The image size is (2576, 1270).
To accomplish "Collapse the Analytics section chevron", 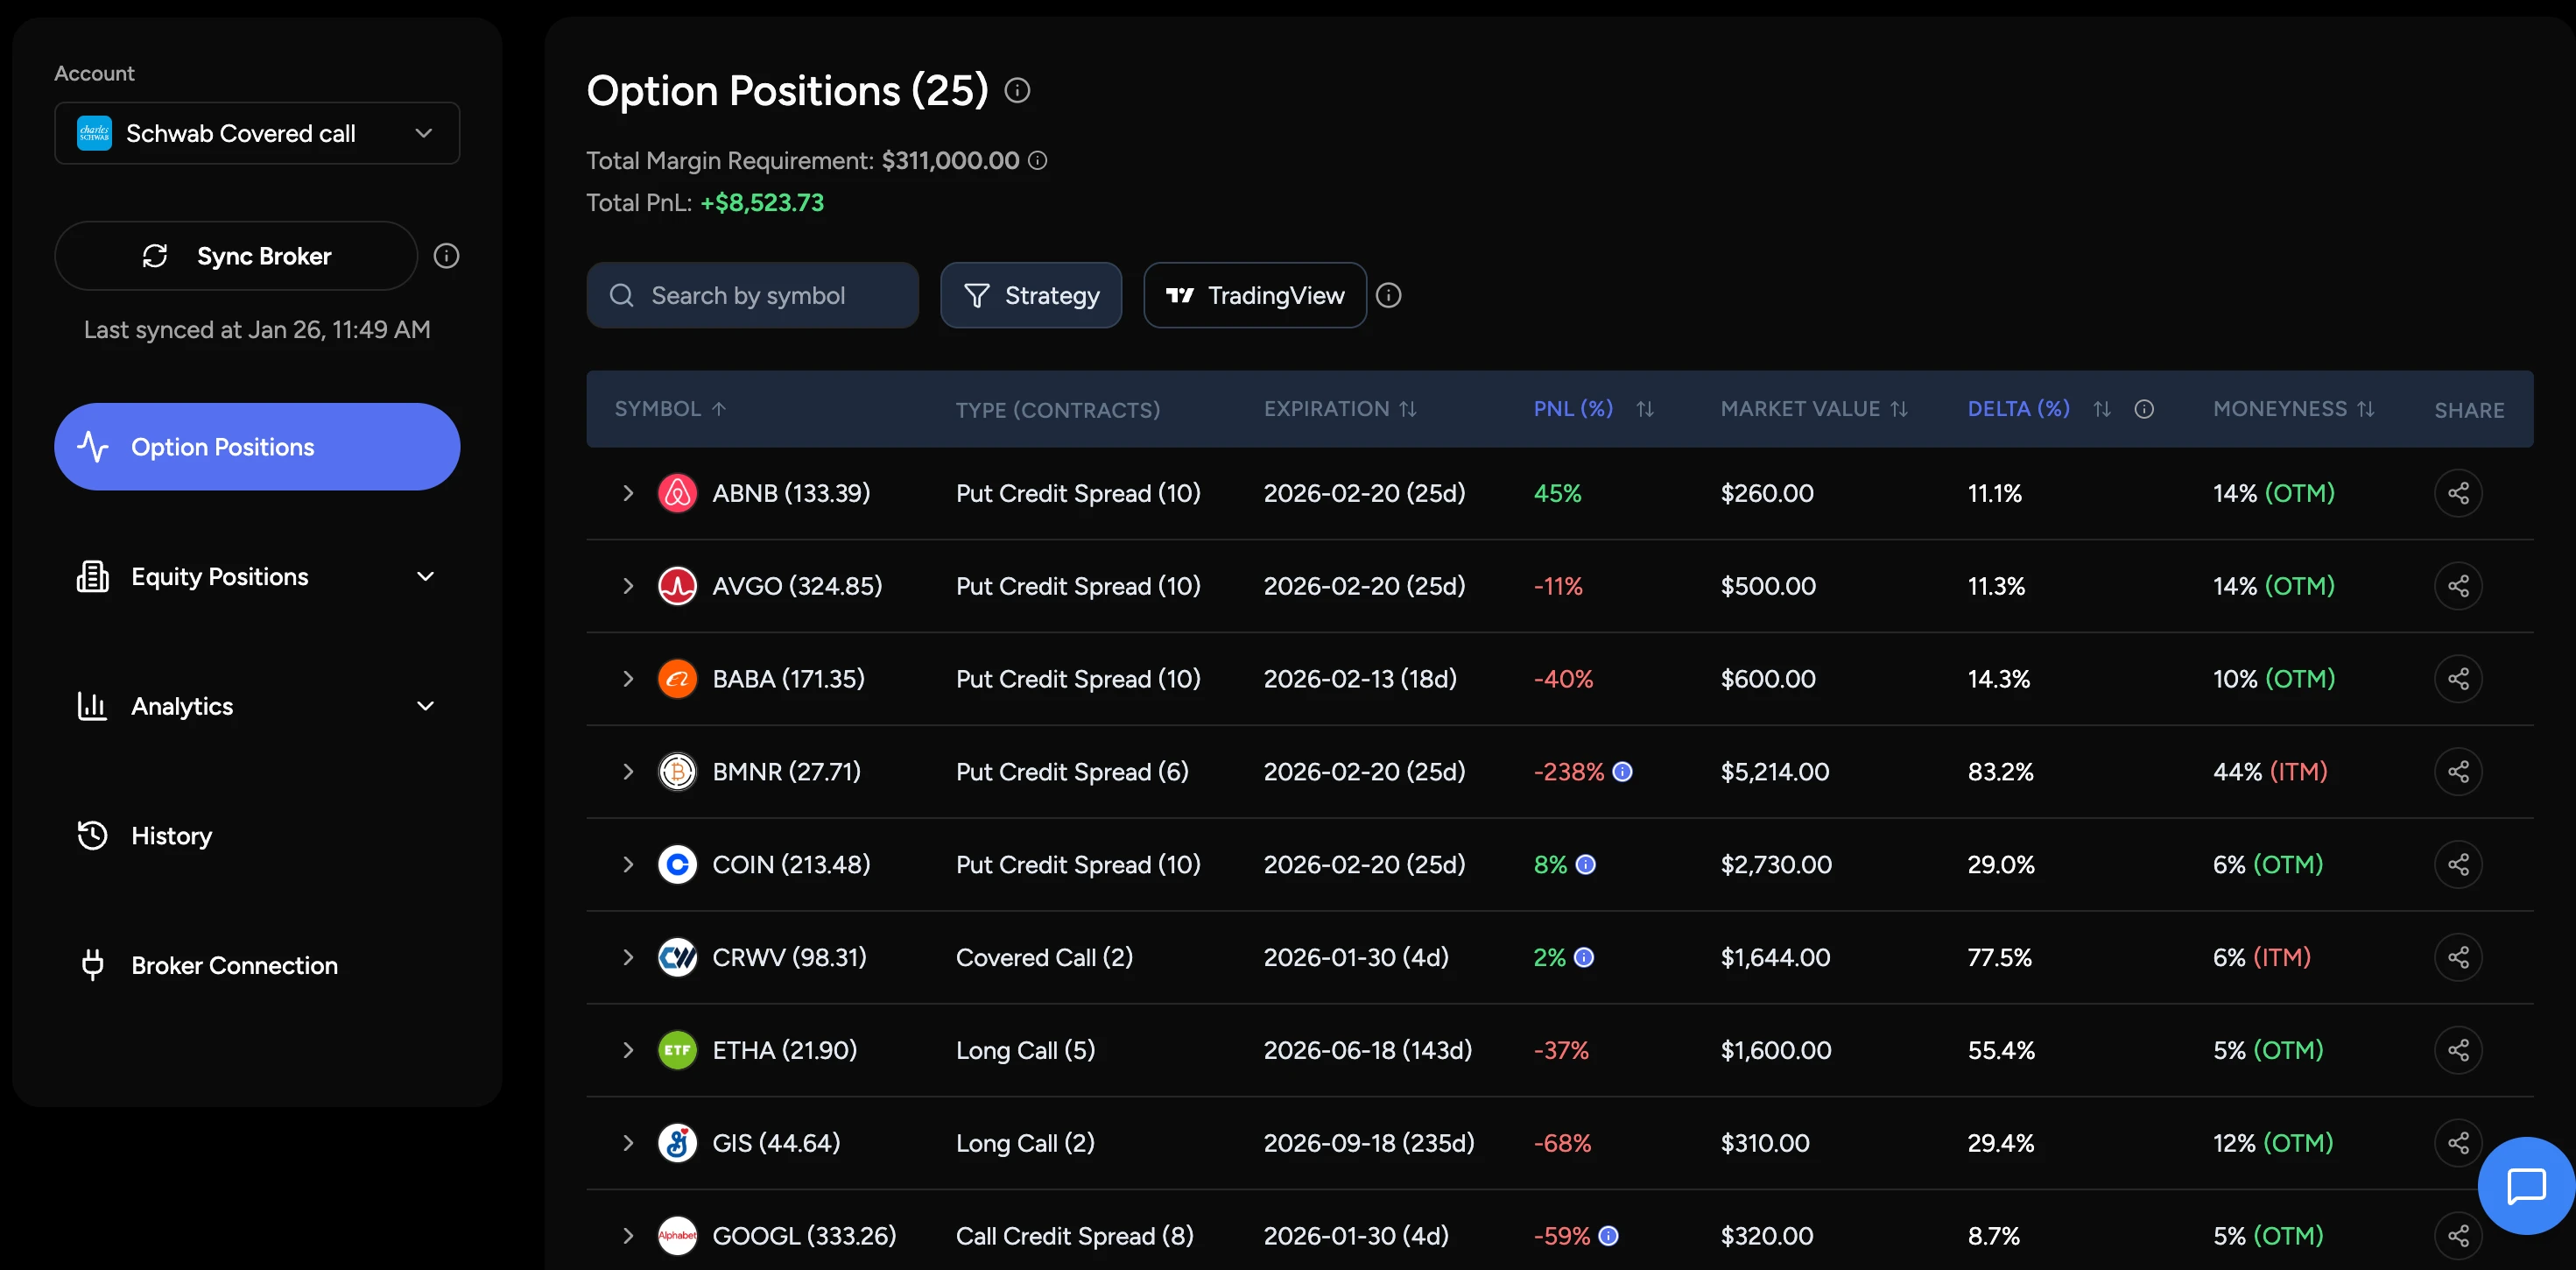I will (x=426, y=705).
